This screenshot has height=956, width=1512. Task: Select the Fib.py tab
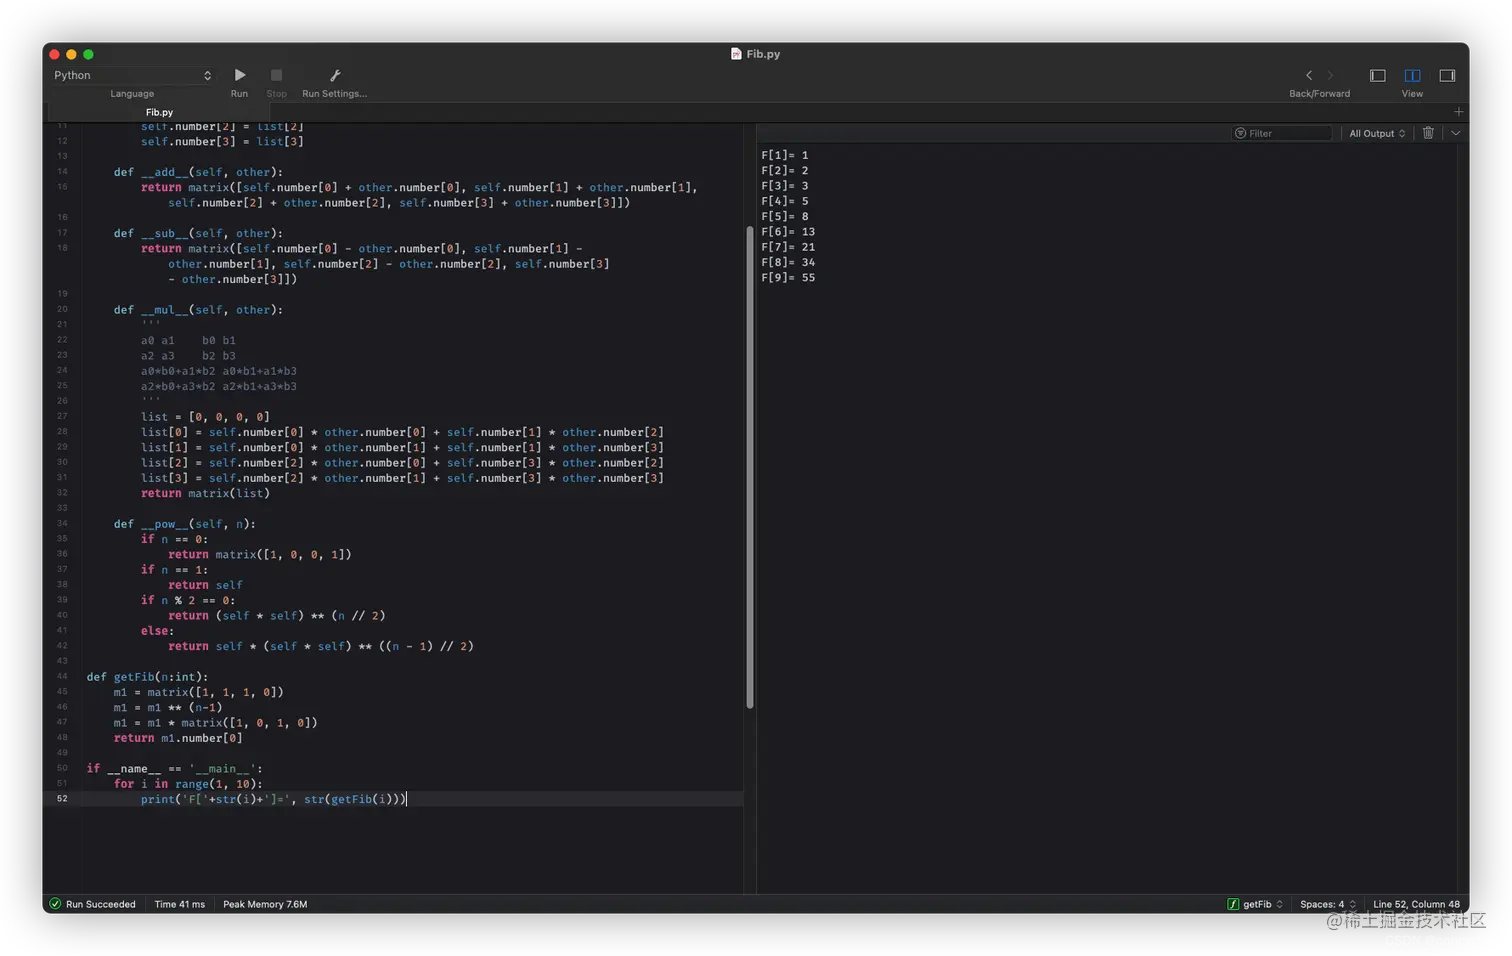[x=159, y=112]
